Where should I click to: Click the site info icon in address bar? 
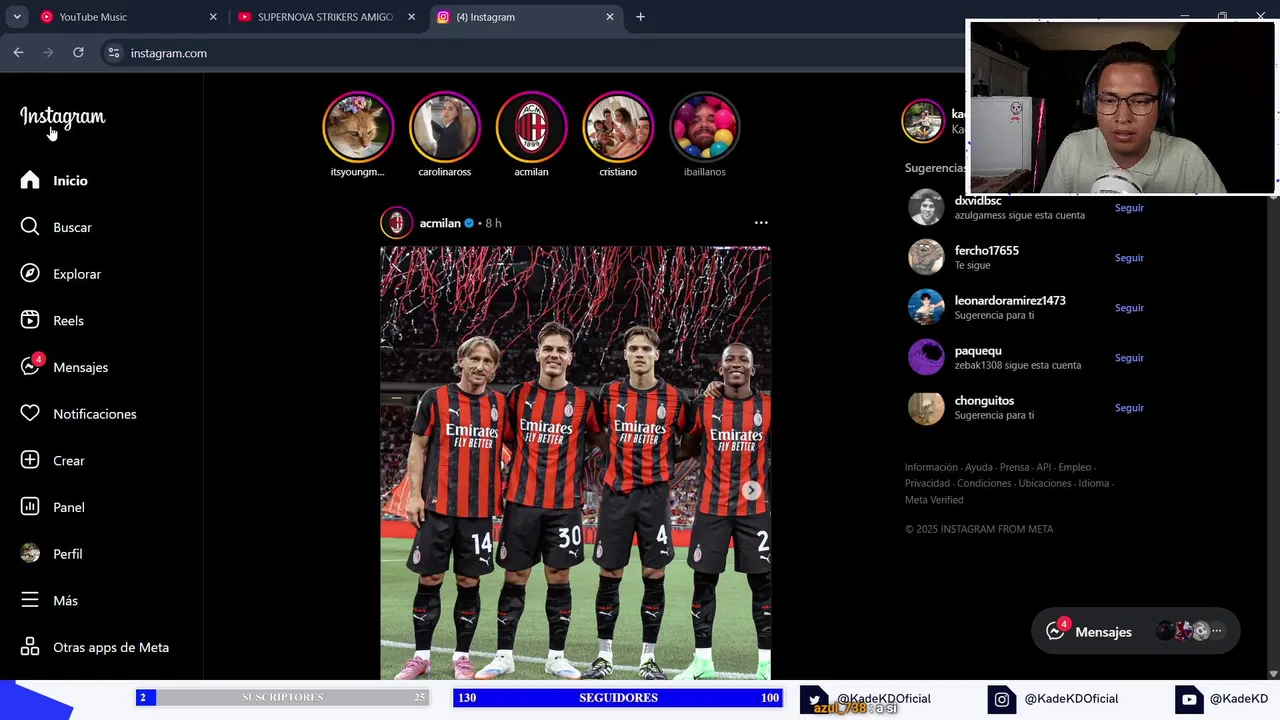[x=114, y=53]
